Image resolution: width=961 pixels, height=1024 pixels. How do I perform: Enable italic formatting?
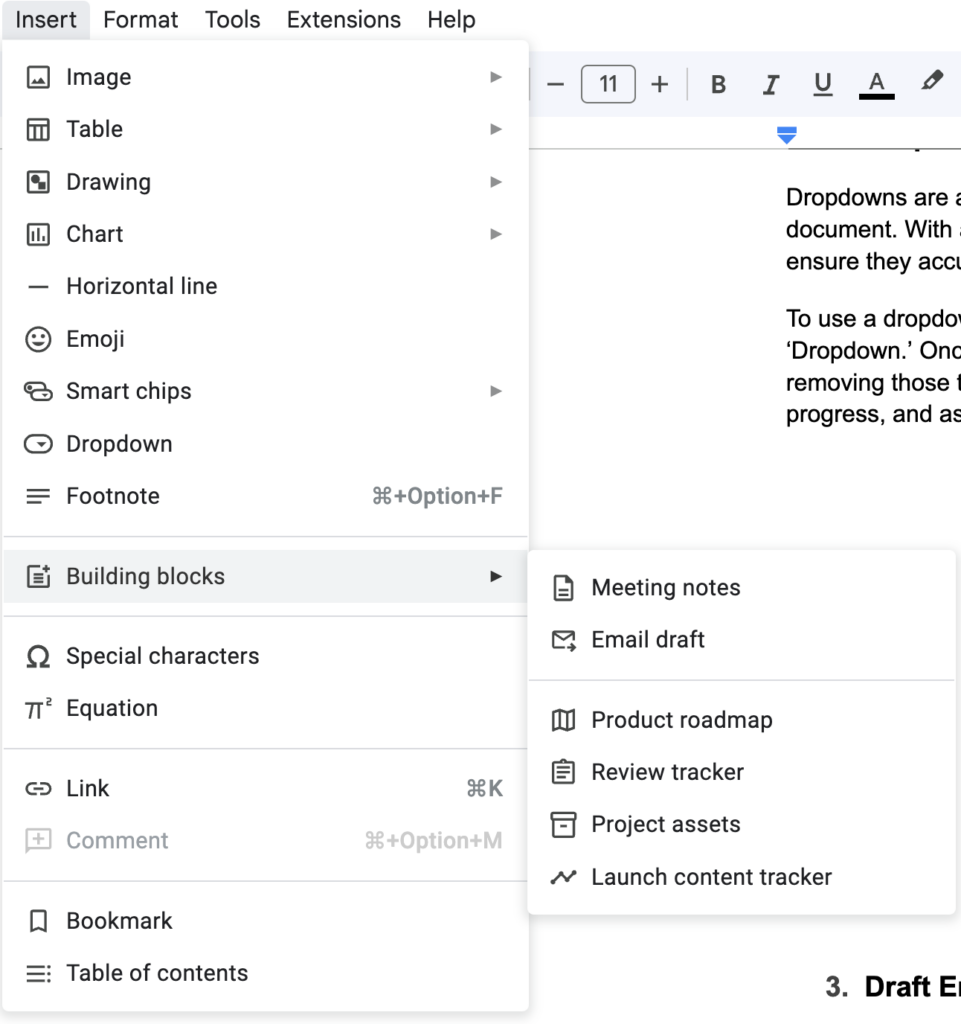tap(770, 84)
